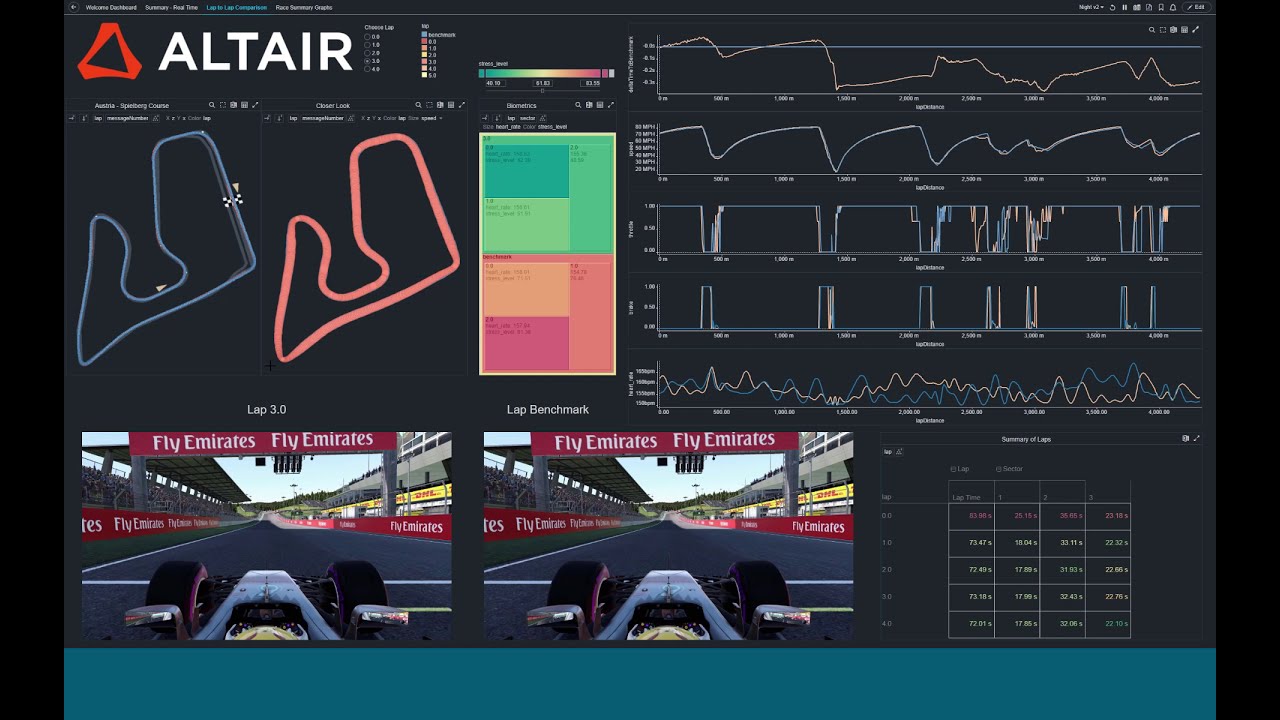Maximize the Austria - Spielberg Course panel

click(x=255, y=105)
